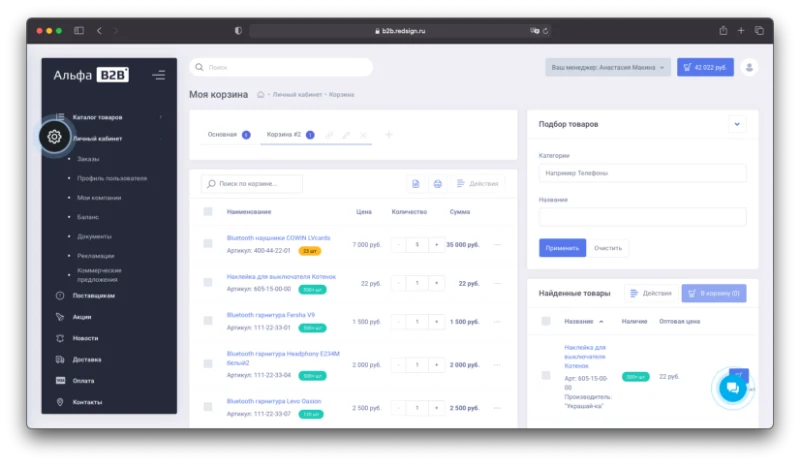This screenshot has height=465, width=800.
Task: Open the live chat bubble icon
Action: click(733, 388)
